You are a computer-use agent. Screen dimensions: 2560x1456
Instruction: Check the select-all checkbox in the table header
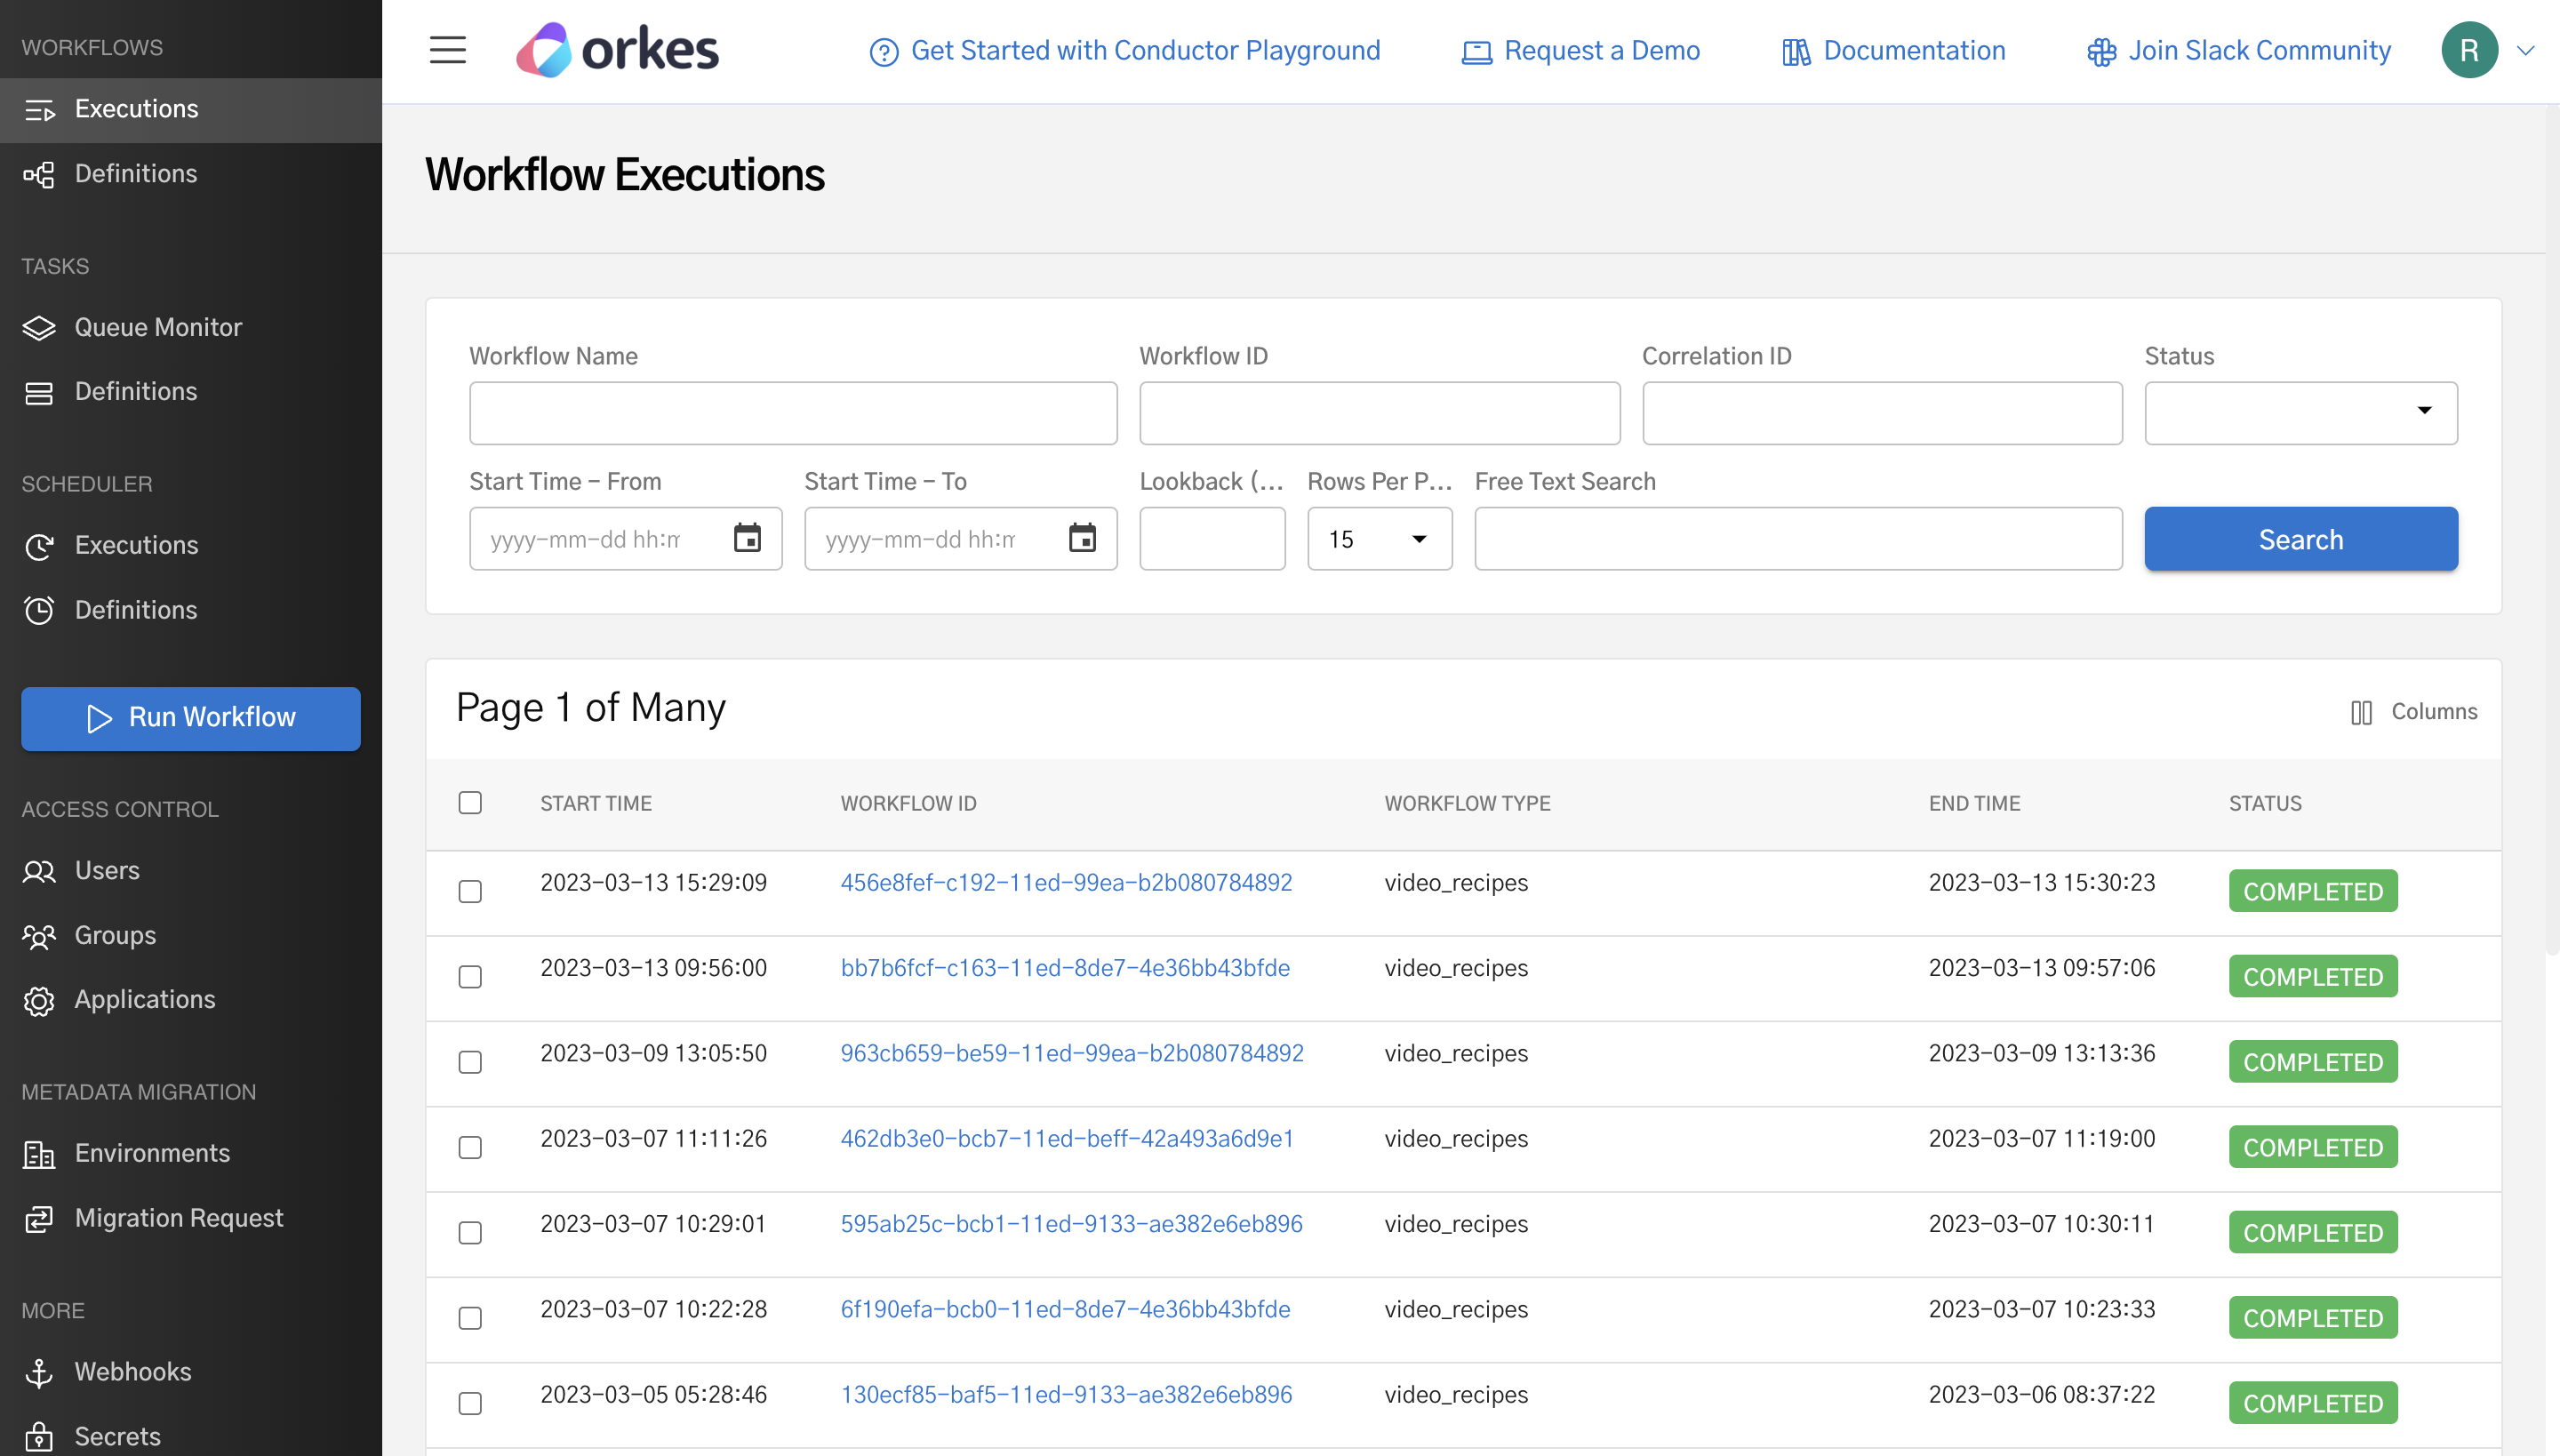pyautogui.click(x=470, y=802)
